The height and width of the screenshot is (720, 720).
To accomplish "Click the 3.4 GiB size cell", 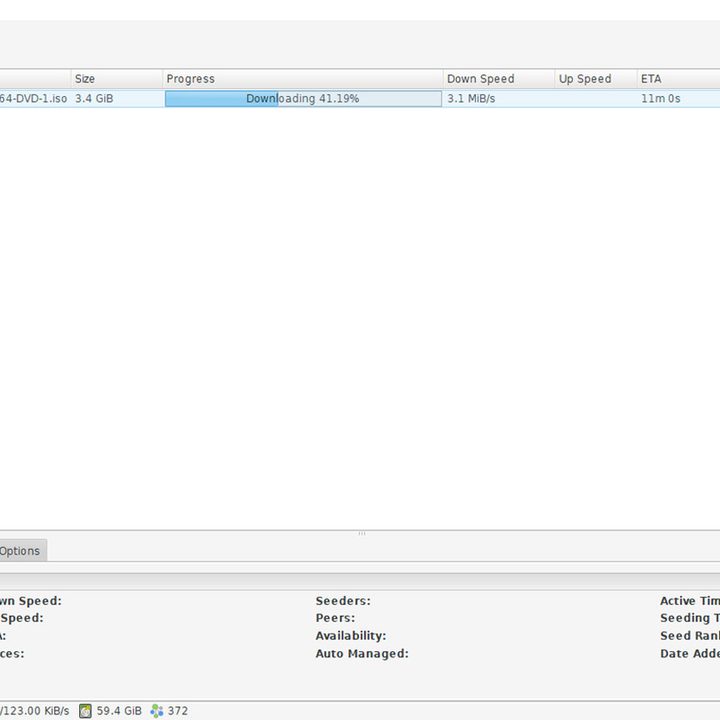I will pos(94,99).
